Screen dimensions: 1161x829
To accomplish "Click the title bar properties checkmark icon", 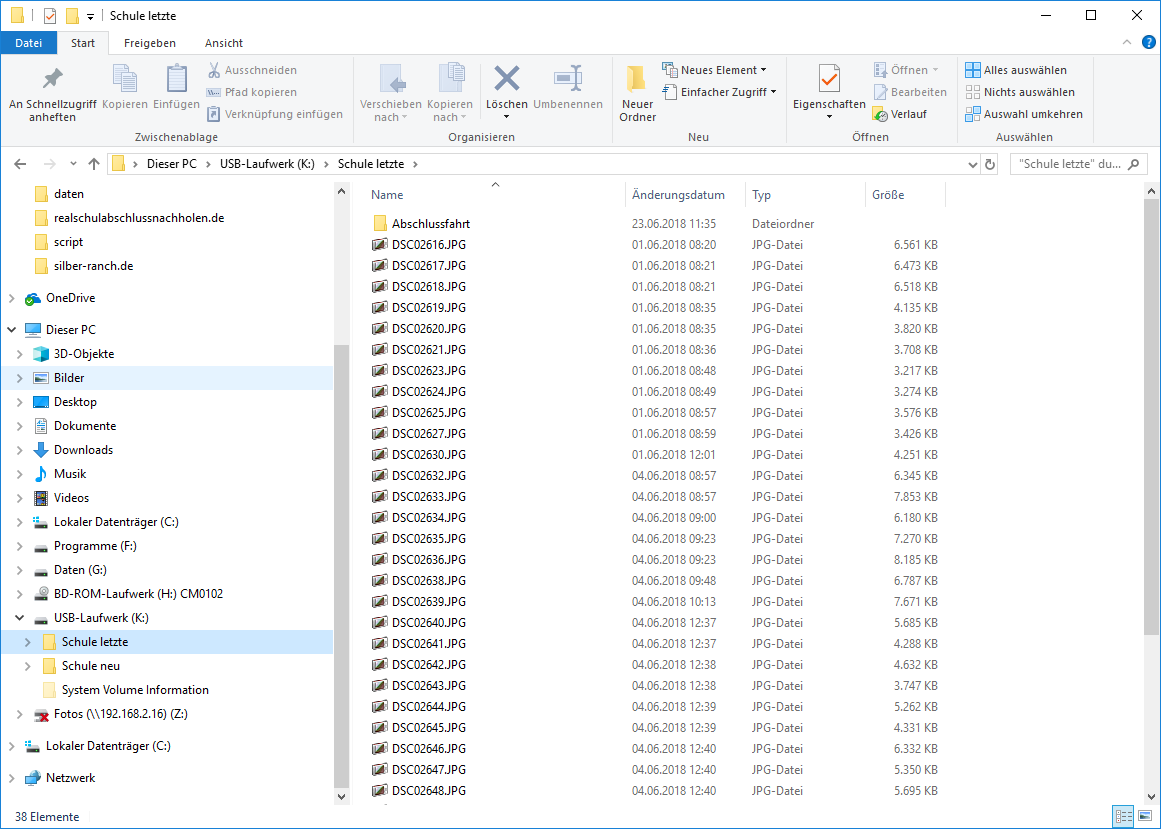I will pos(50,16).
